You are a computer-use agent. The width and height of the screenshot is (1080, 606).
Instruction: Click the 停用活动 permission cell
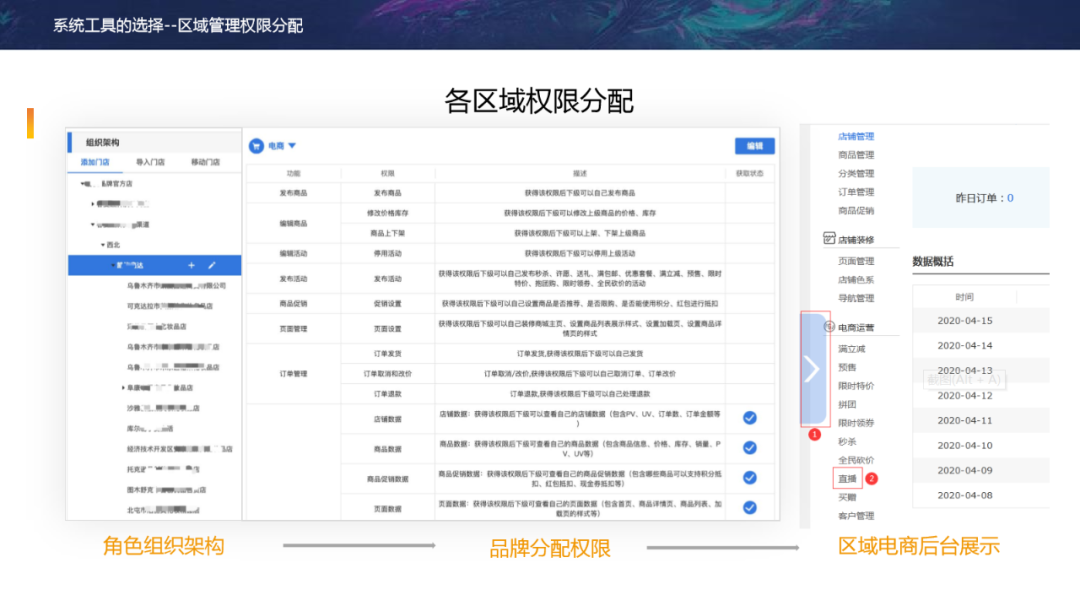click(387, 253)
